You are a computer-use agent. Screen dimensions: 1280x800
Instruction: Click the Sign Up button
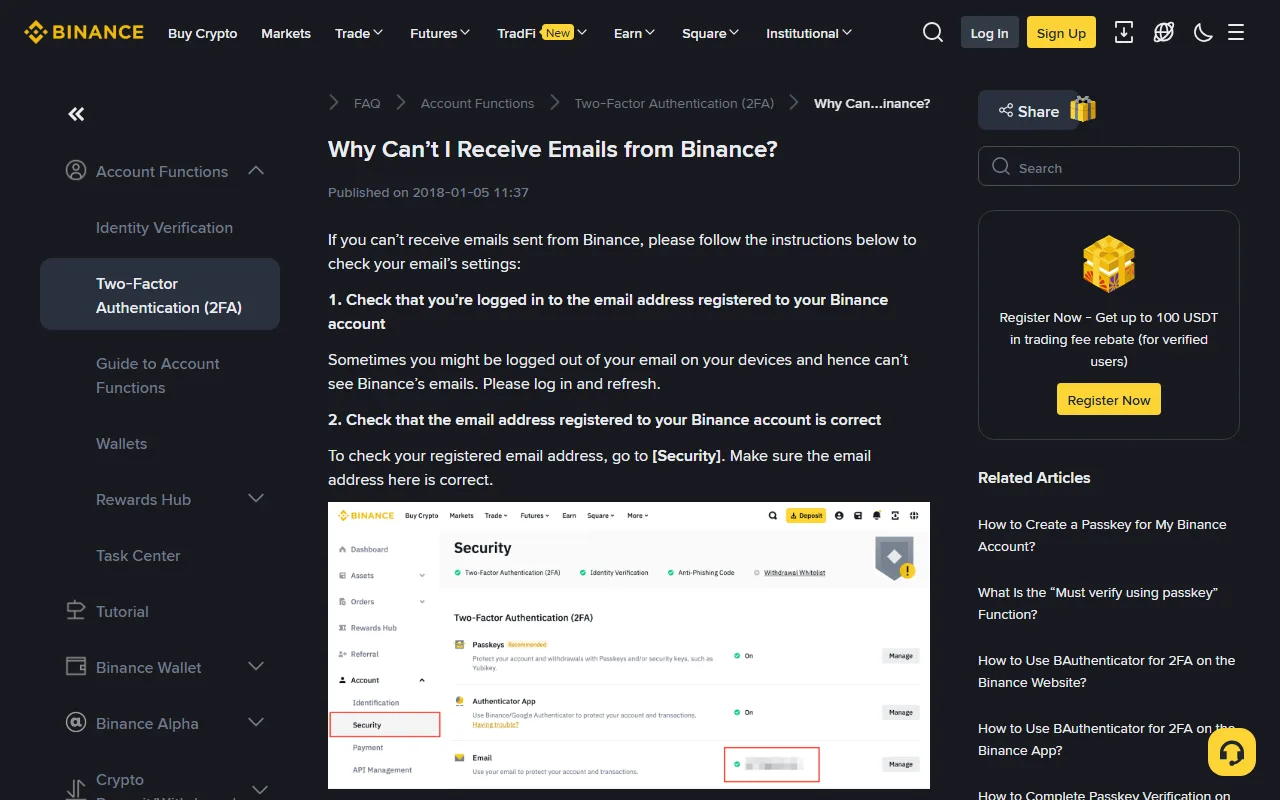1061,33
